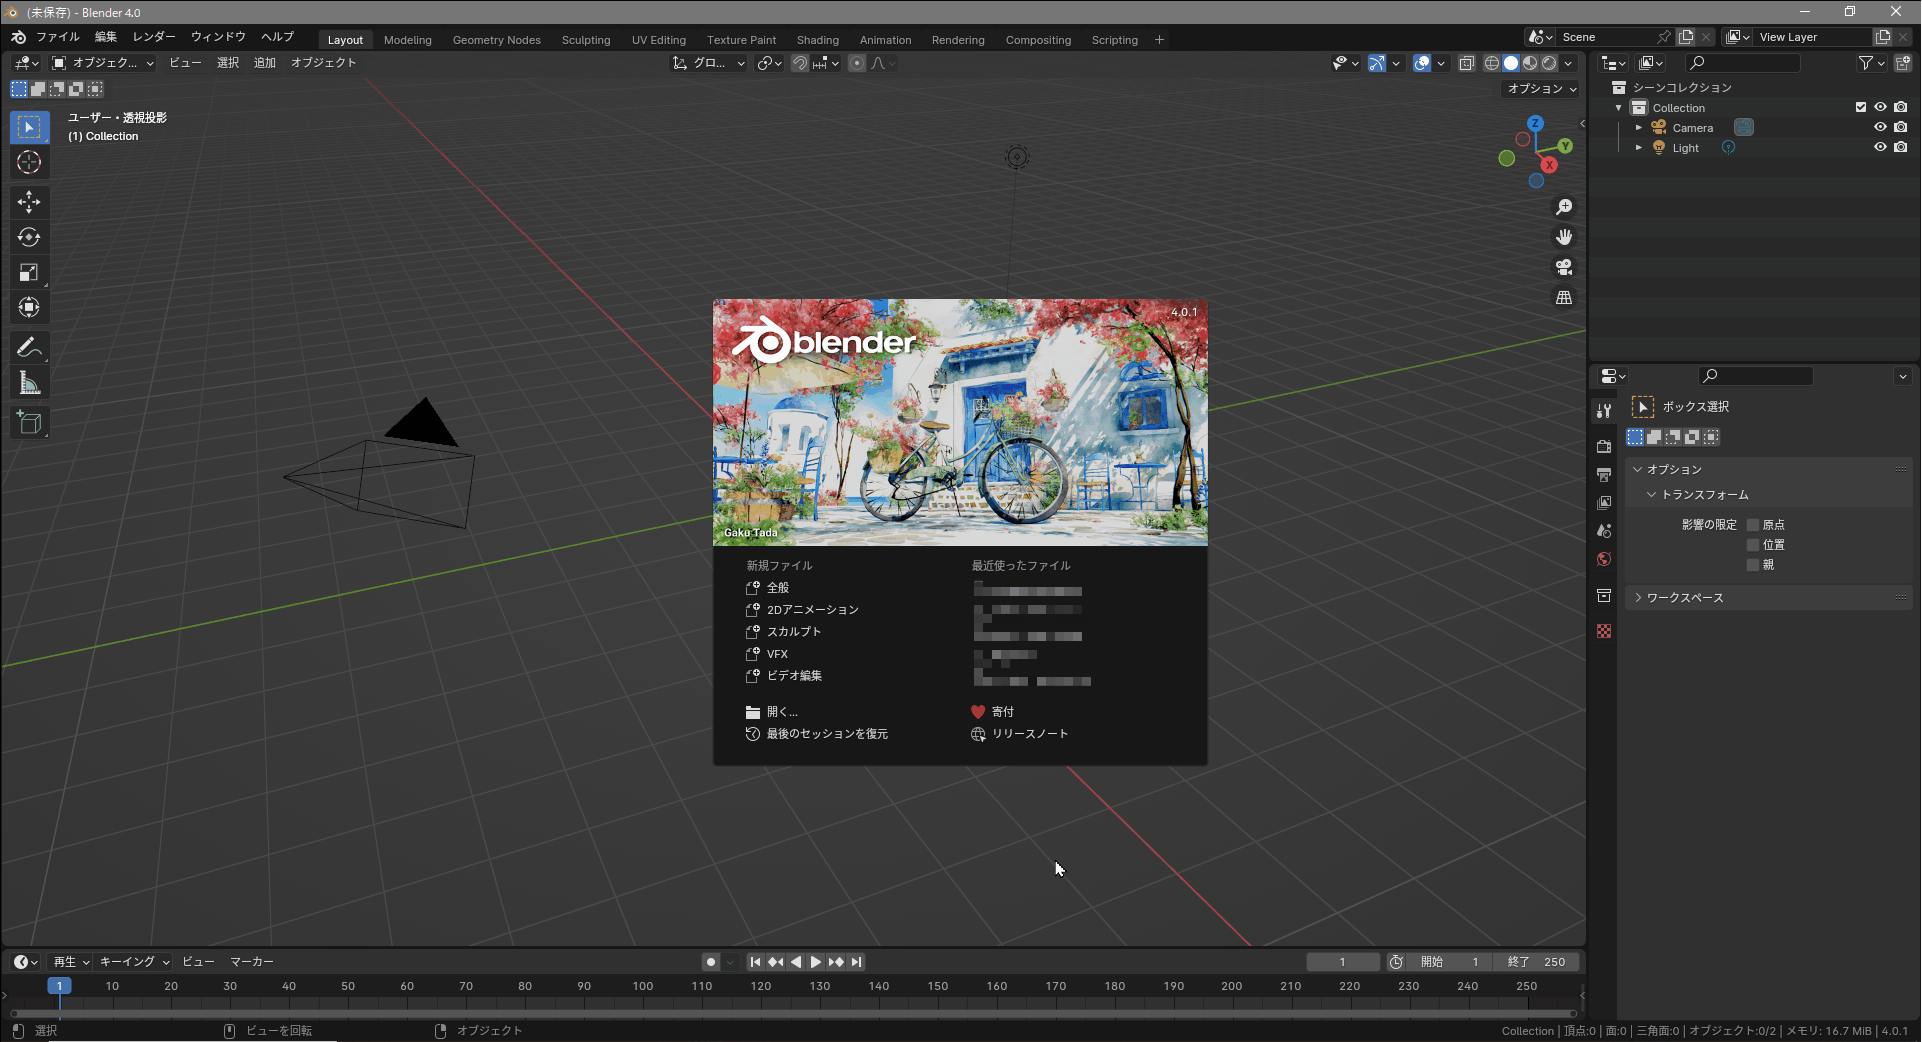Expand the Light item in outliner
The image size is (1922, 1042).
click(1638, 147)
